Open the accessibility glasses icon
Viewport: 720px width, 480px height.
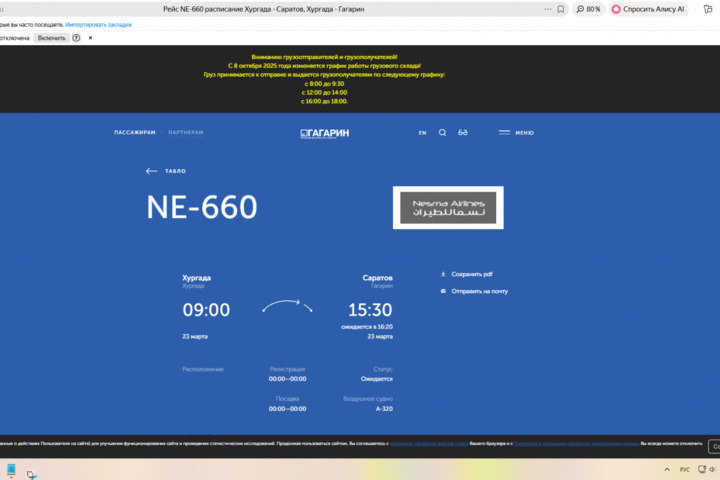coord(463,132)
